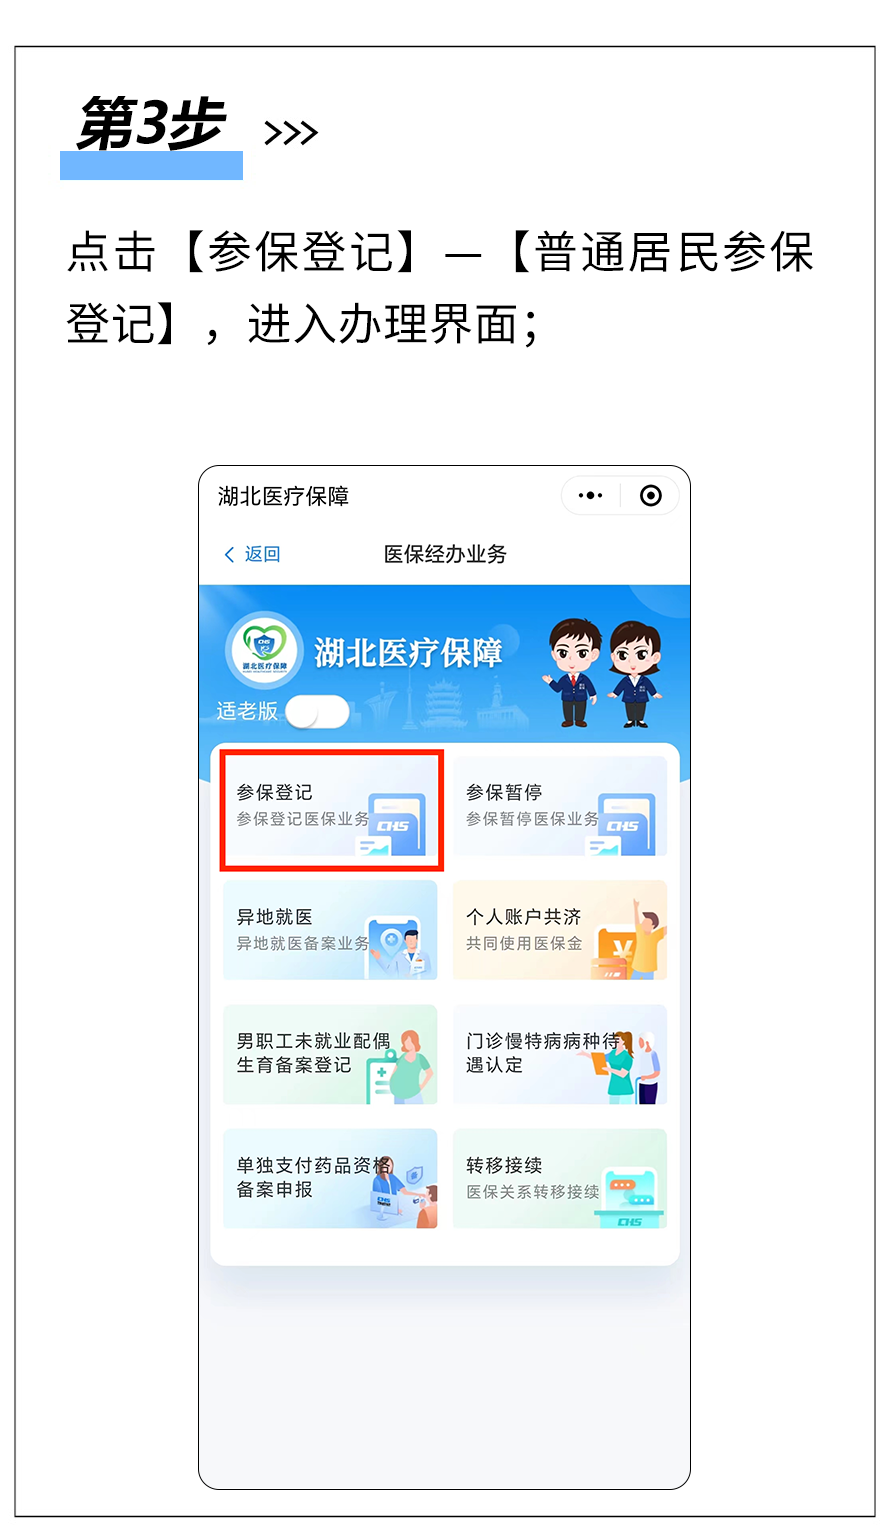The height and width of the screenshot is (1525, 890).
Task: Open 参保暂停 service card
Action: [x=560, y=806]
